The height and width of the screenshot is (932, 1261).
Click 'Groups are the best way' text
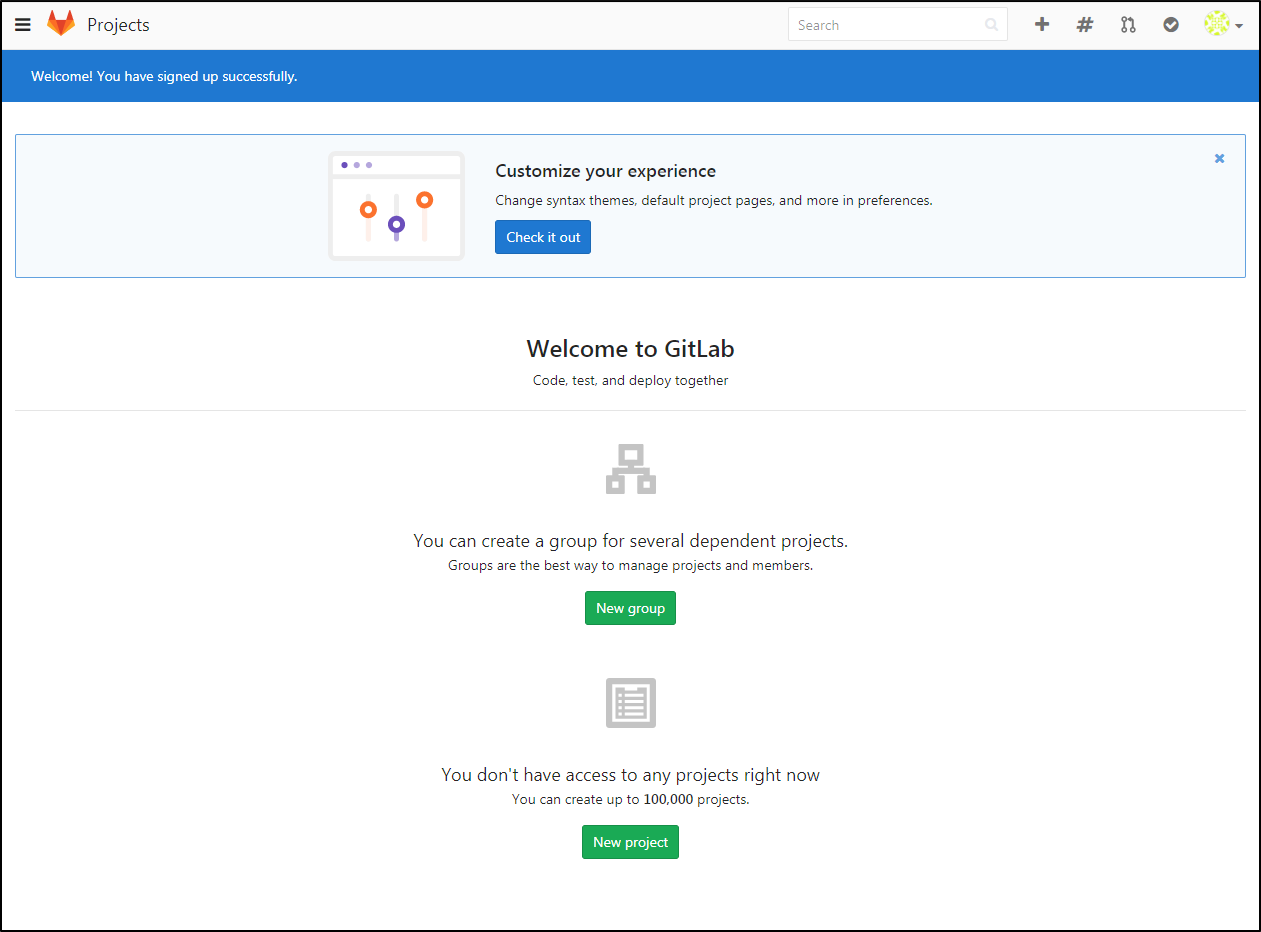pyautogui.click(x=630, y=565)
